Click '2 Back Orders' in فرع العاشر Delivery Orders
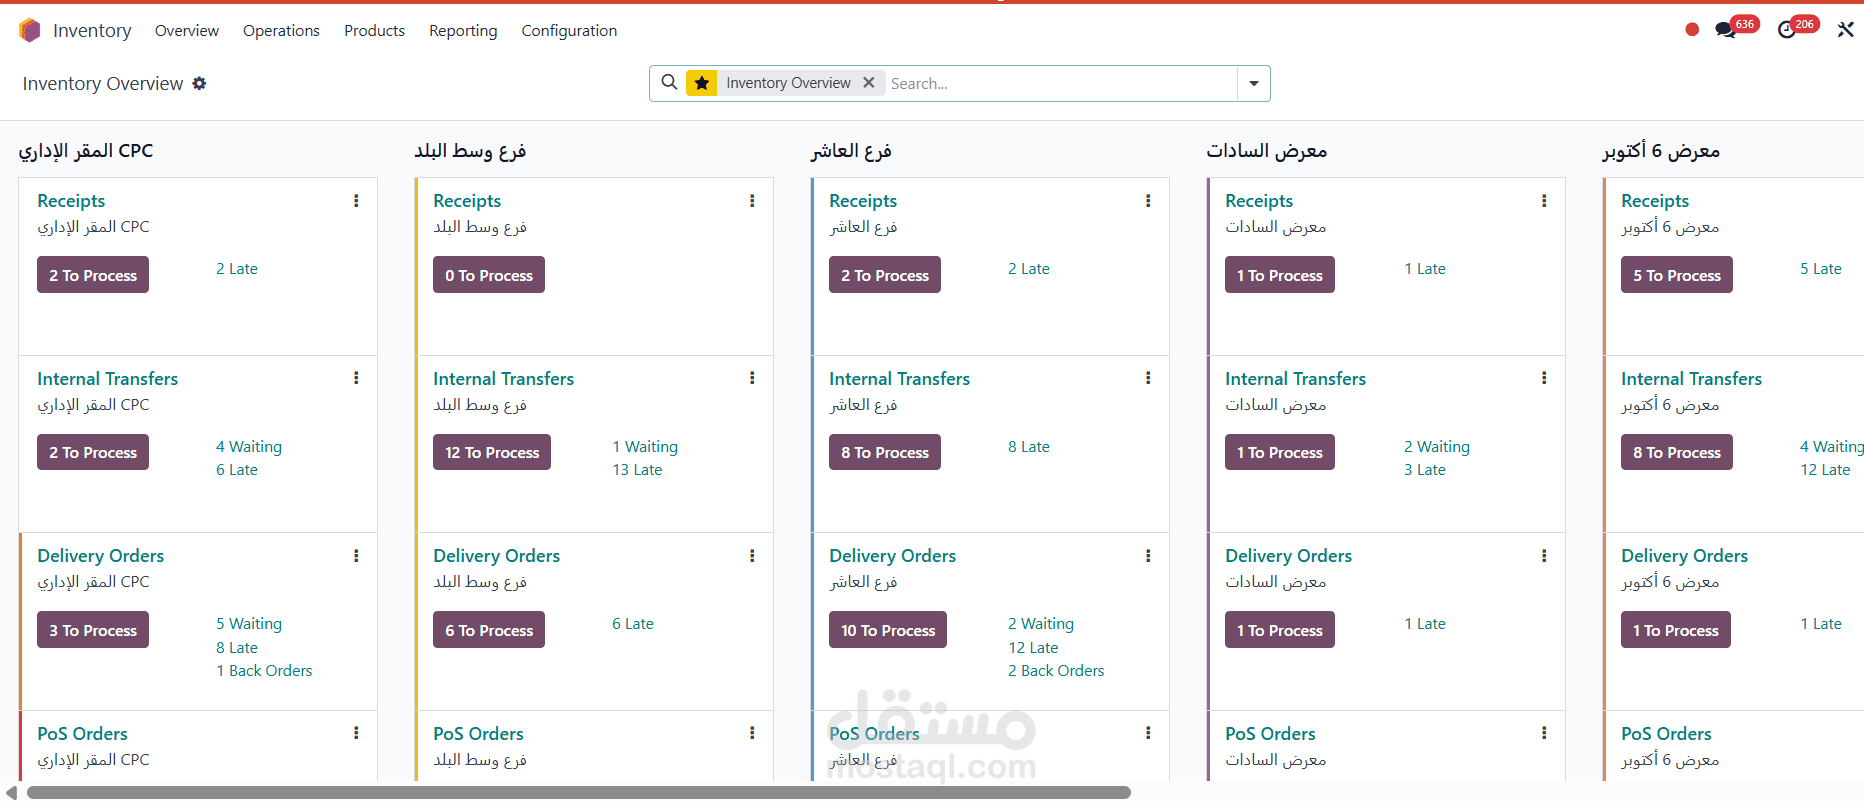 [x=1056, y=671]
